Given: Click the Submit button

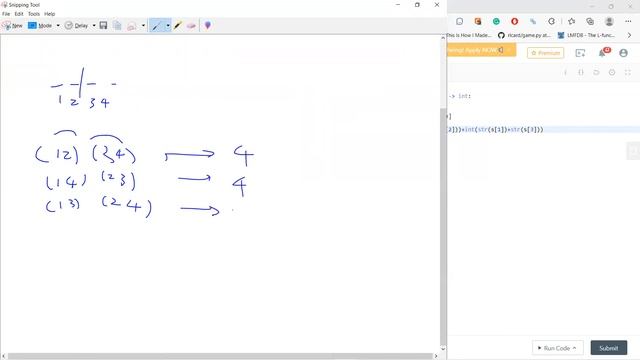Looking at the screenshot, I should tap(609, 348).
